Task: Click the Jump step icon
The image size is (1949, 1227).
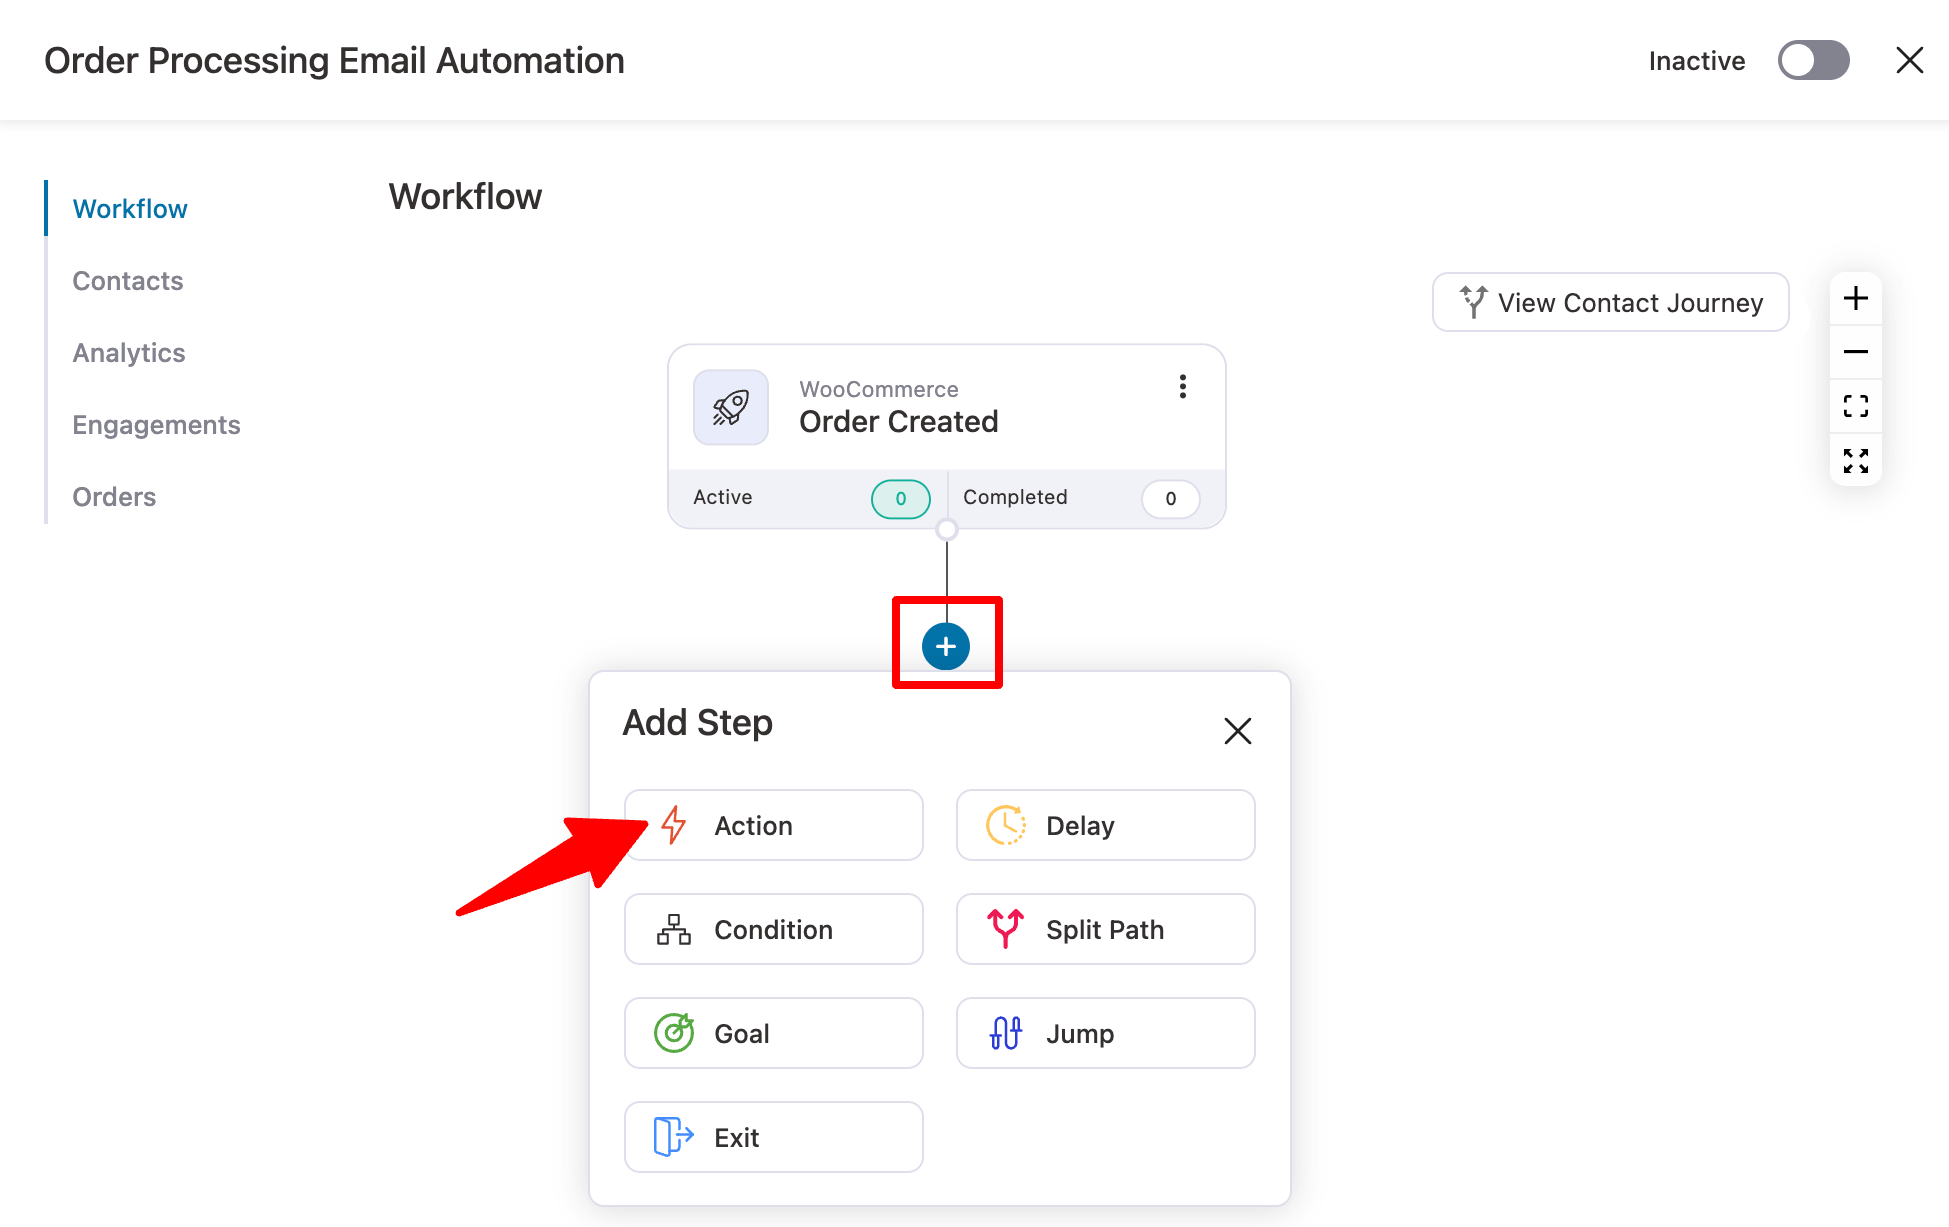Action: pos(1008,1032)
